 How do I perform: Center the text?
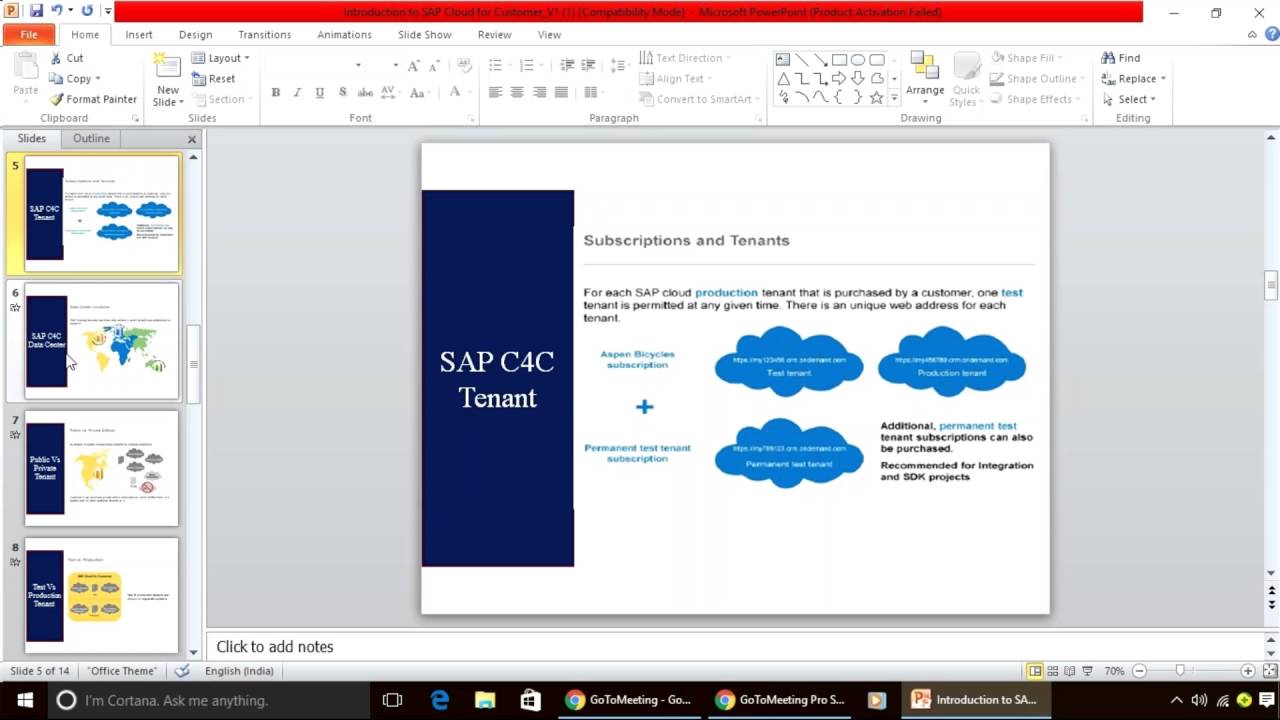pos(517,92)
